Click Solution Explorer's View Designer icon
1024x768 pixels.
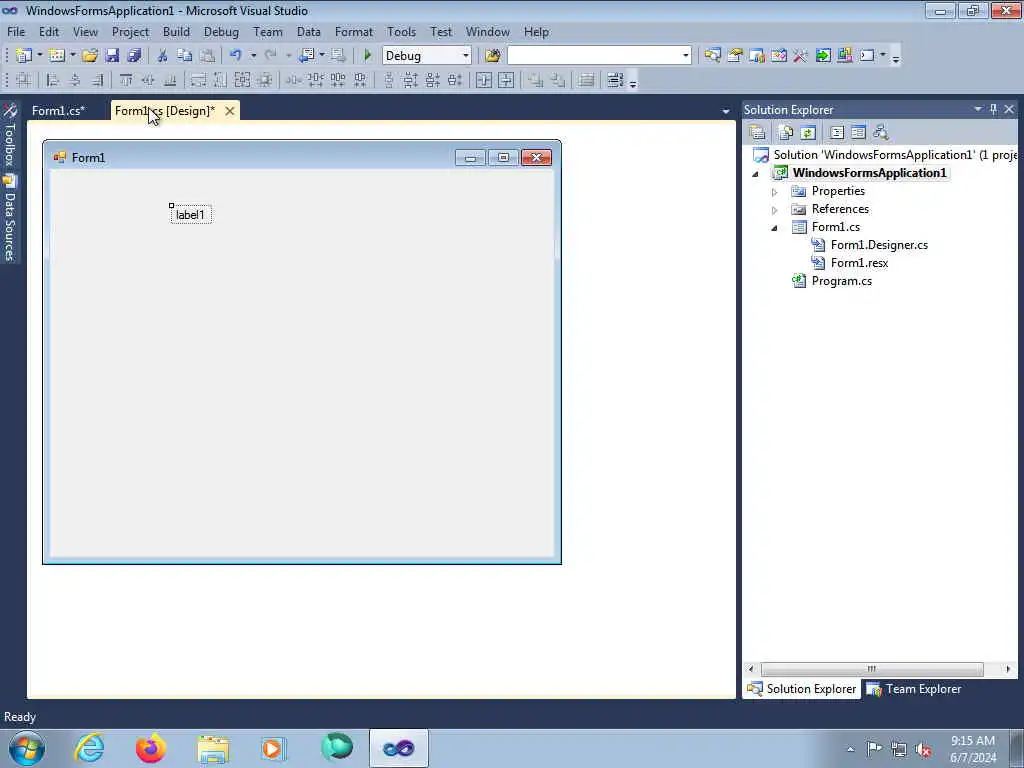[859, 133]
